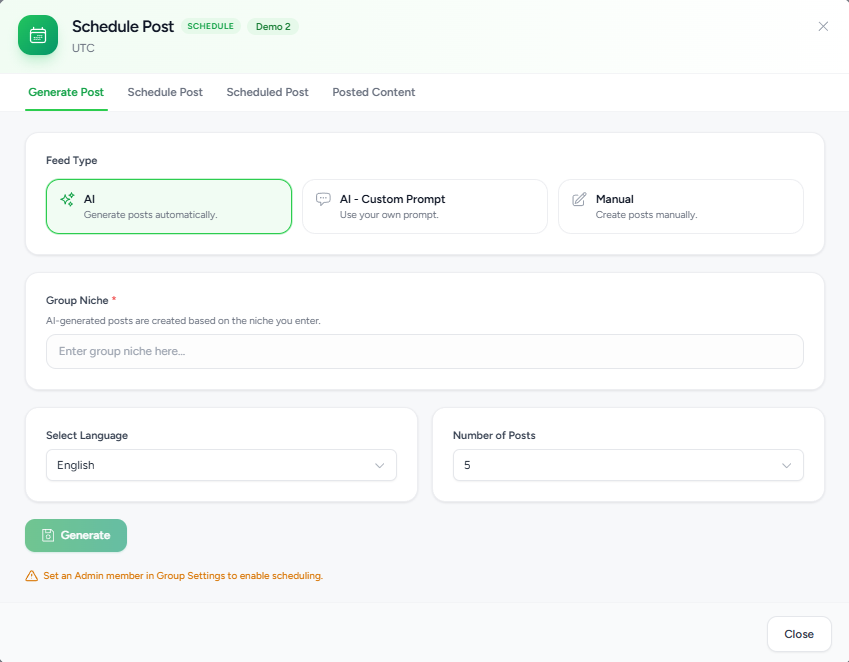
Task: Click the Close button at the bottom
Action: point(799,634)
